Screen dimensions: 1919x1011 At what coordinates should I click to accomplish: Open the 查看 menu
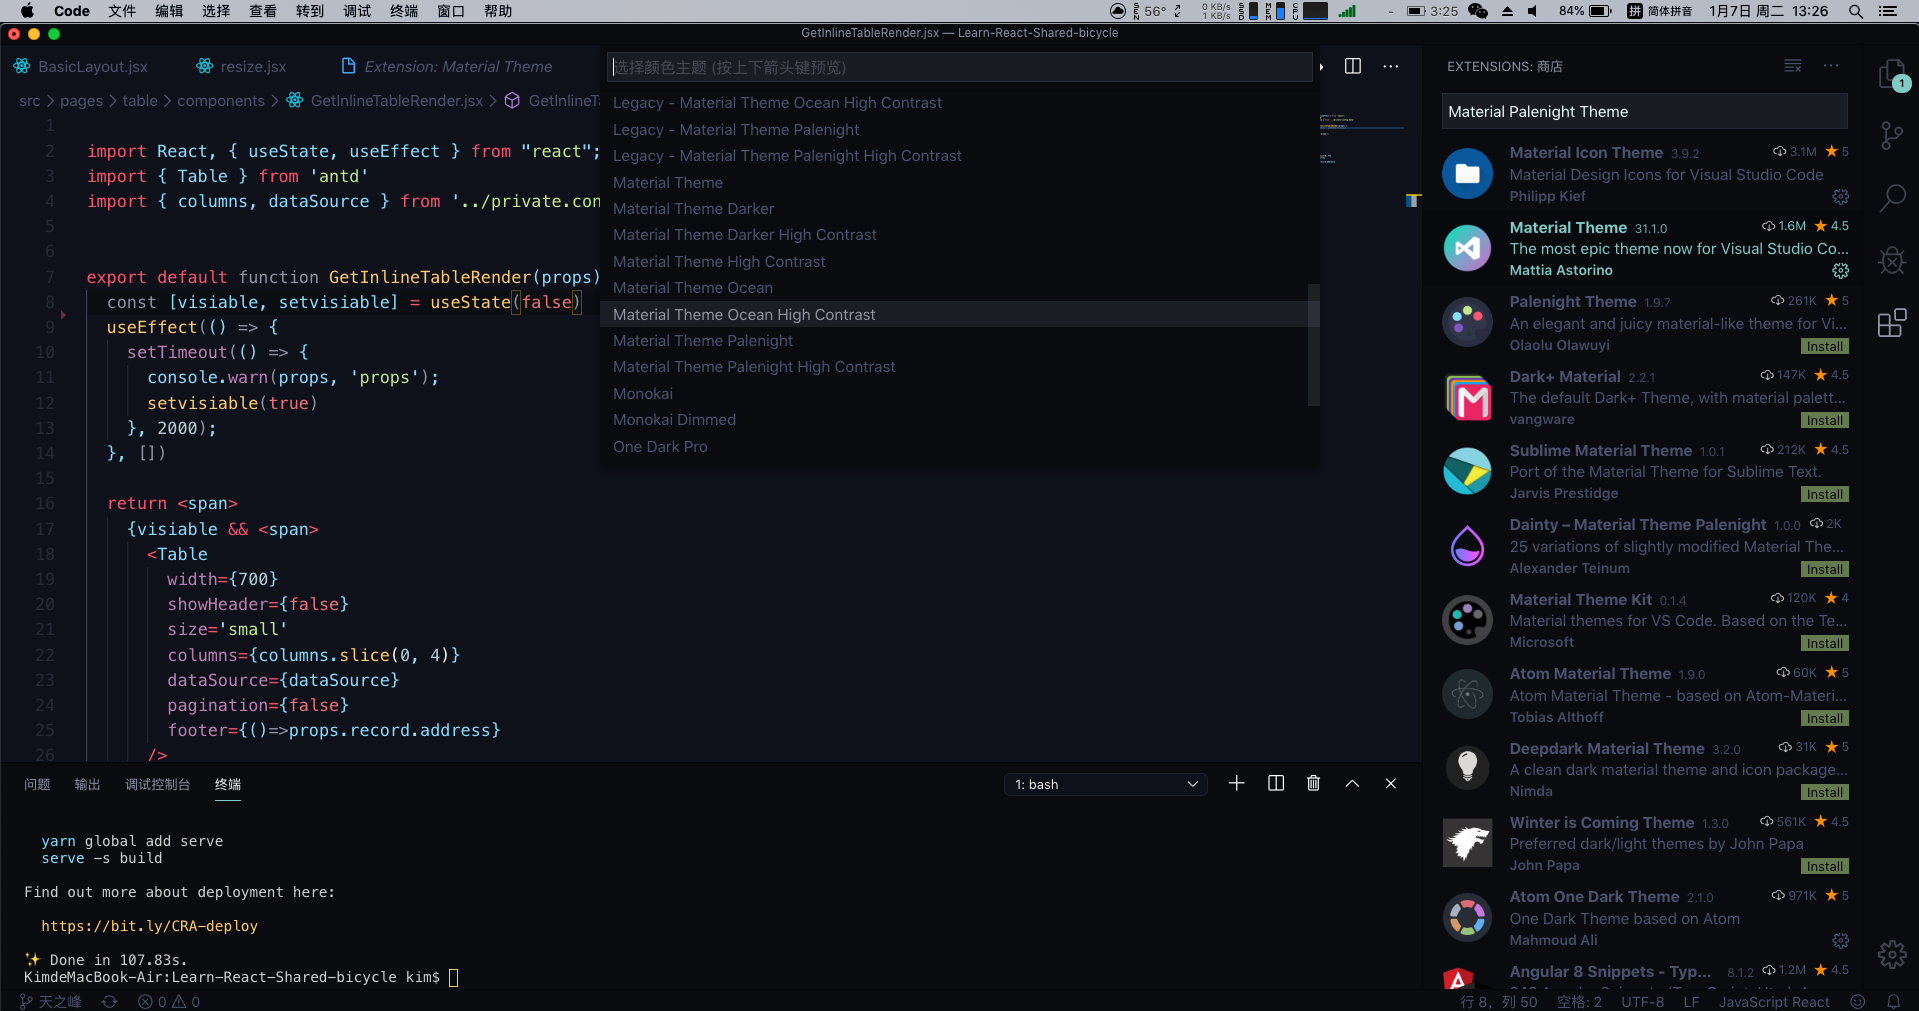[x=263, y=11]
